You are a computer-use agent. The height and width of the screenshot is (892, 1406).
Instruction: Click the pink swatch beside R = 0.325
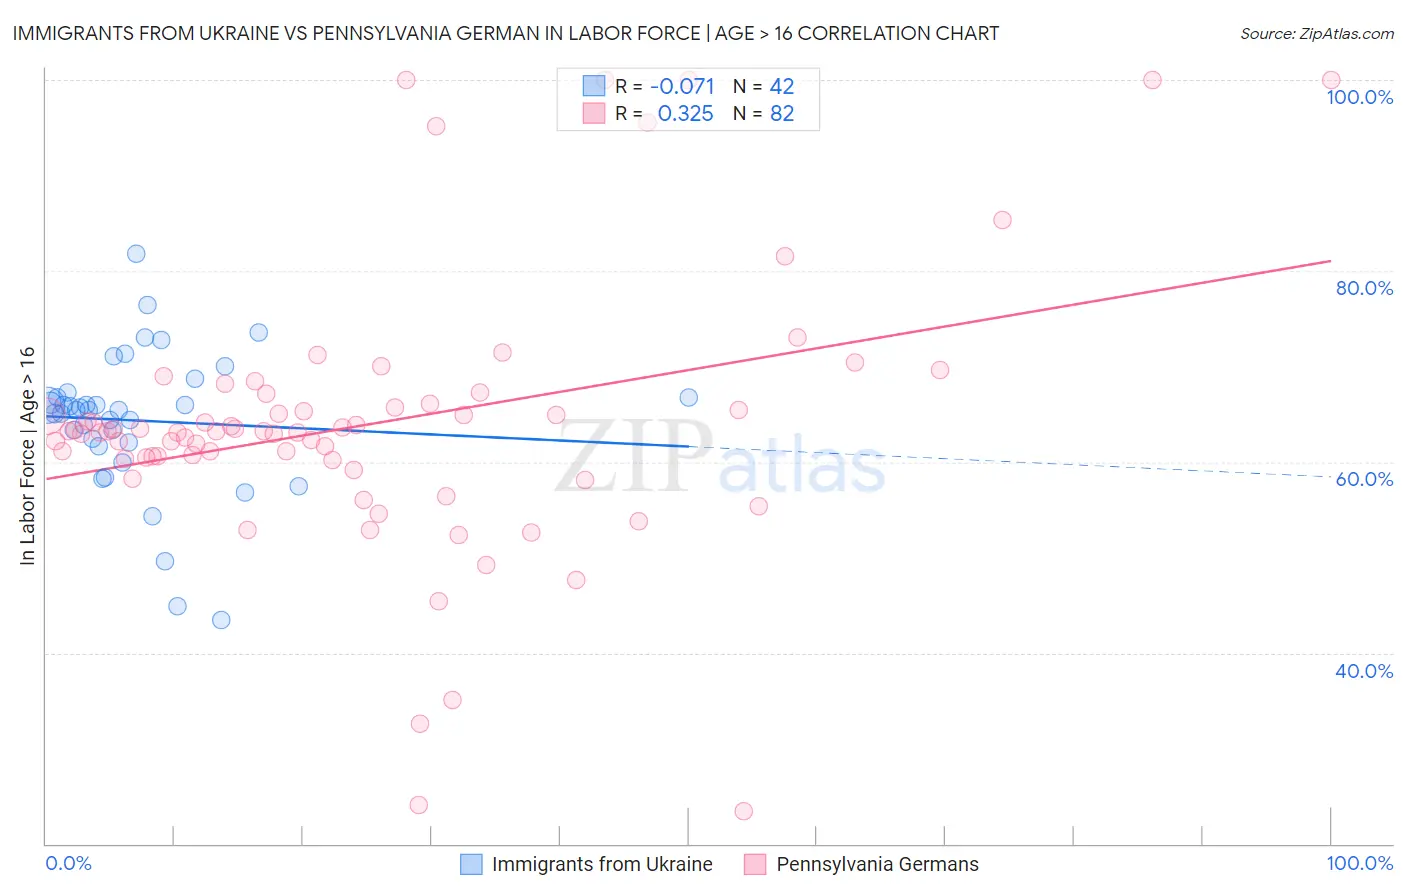594,113
